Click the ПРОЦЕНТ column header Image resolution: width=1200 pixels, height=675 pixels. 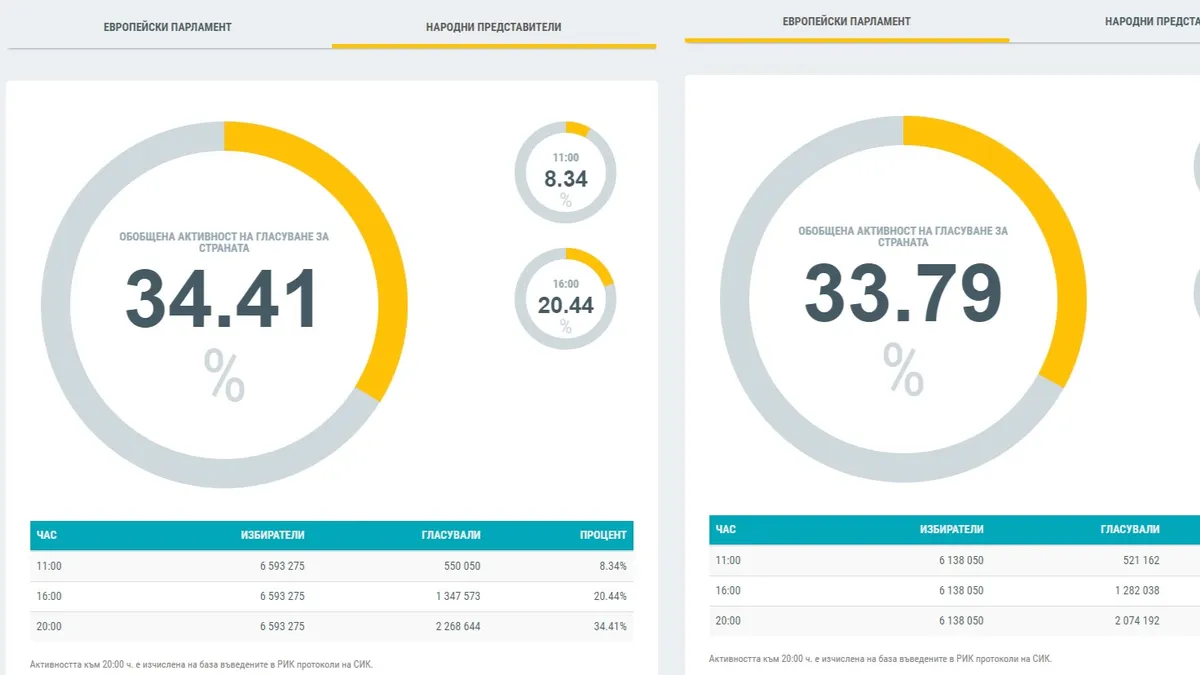[603, 535]
